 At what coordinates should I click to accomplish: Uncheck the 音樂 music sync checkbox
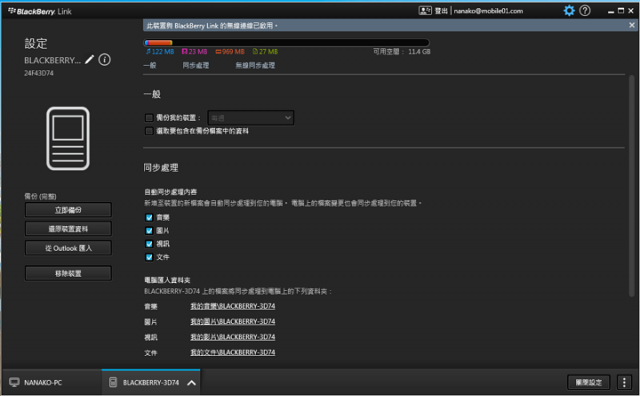[149, 218]
